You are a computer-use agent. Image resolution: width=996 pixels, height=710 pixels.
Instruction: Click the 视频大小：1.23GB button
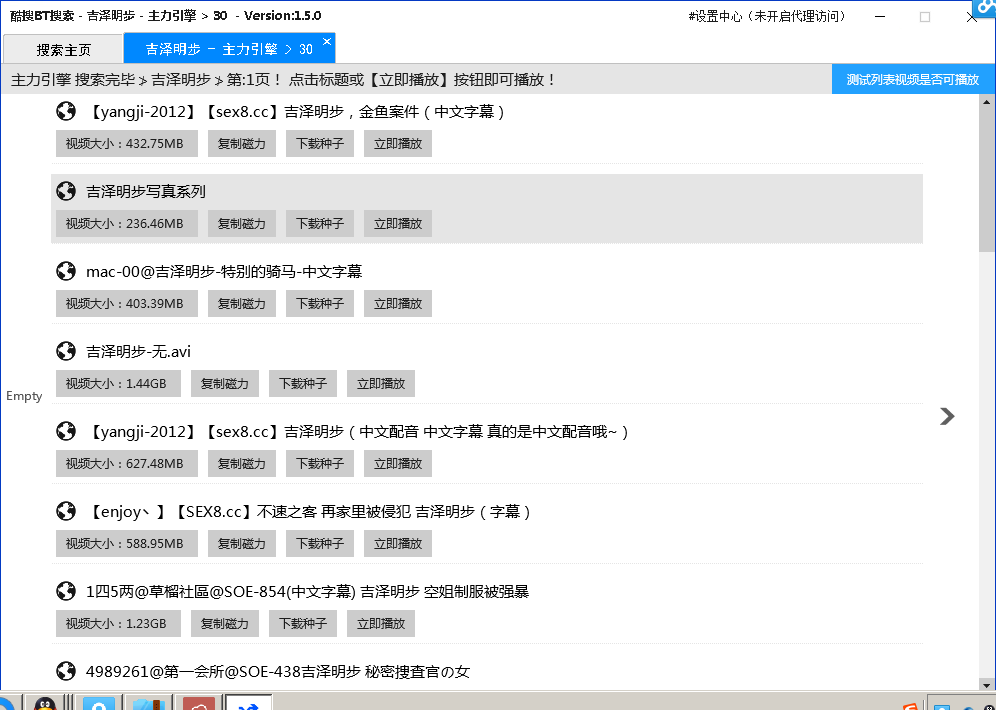(x=118, y=624)
